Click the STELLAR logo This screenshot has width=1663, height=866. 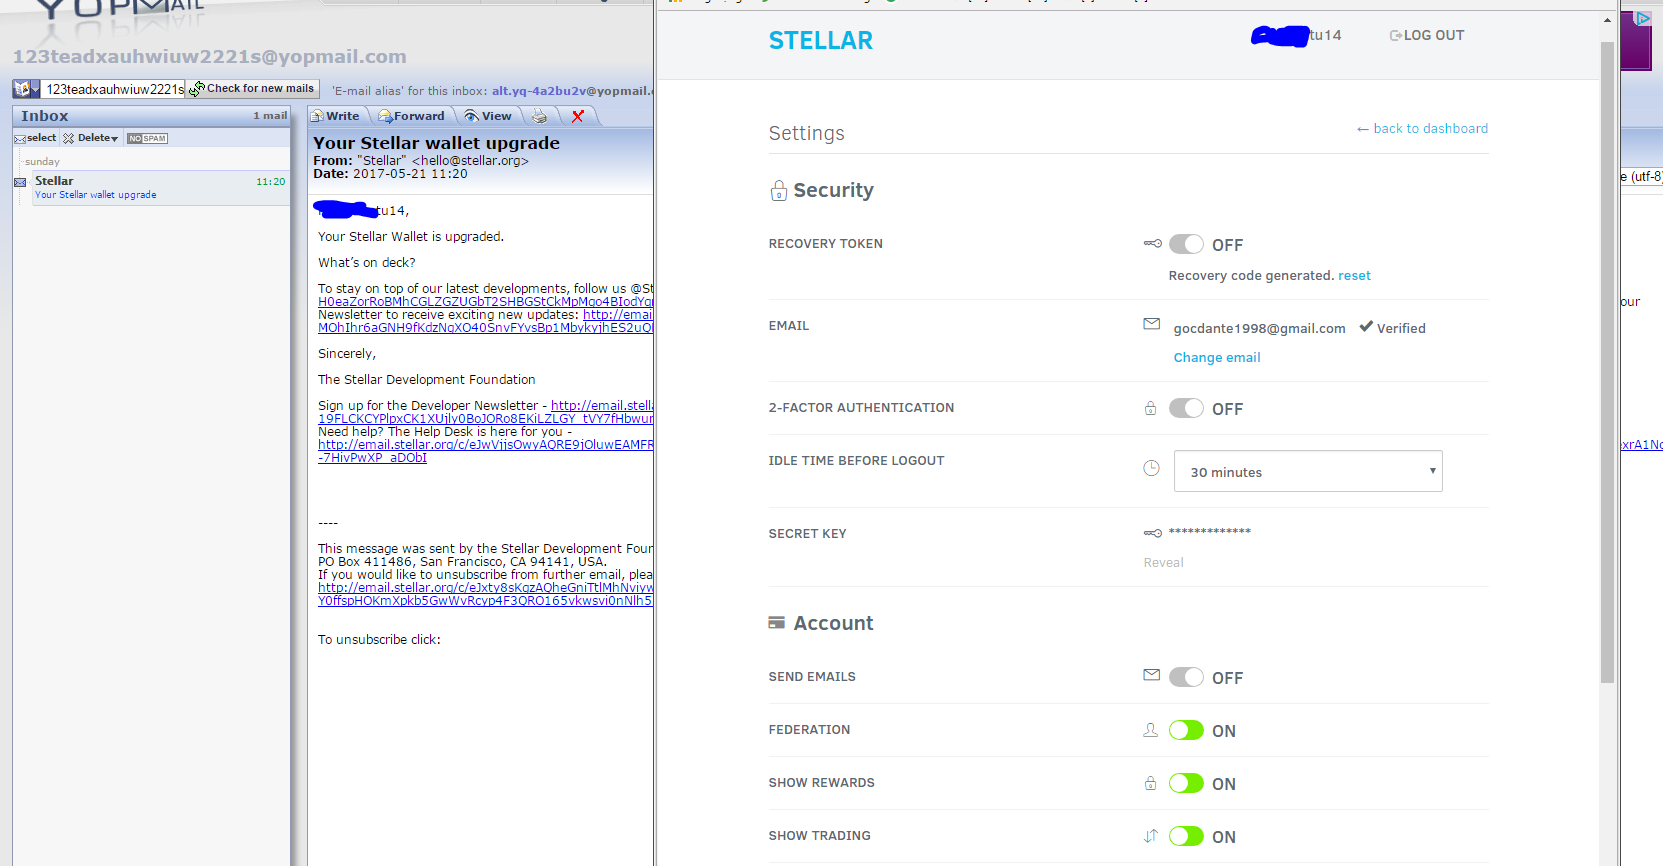point(820,40)
